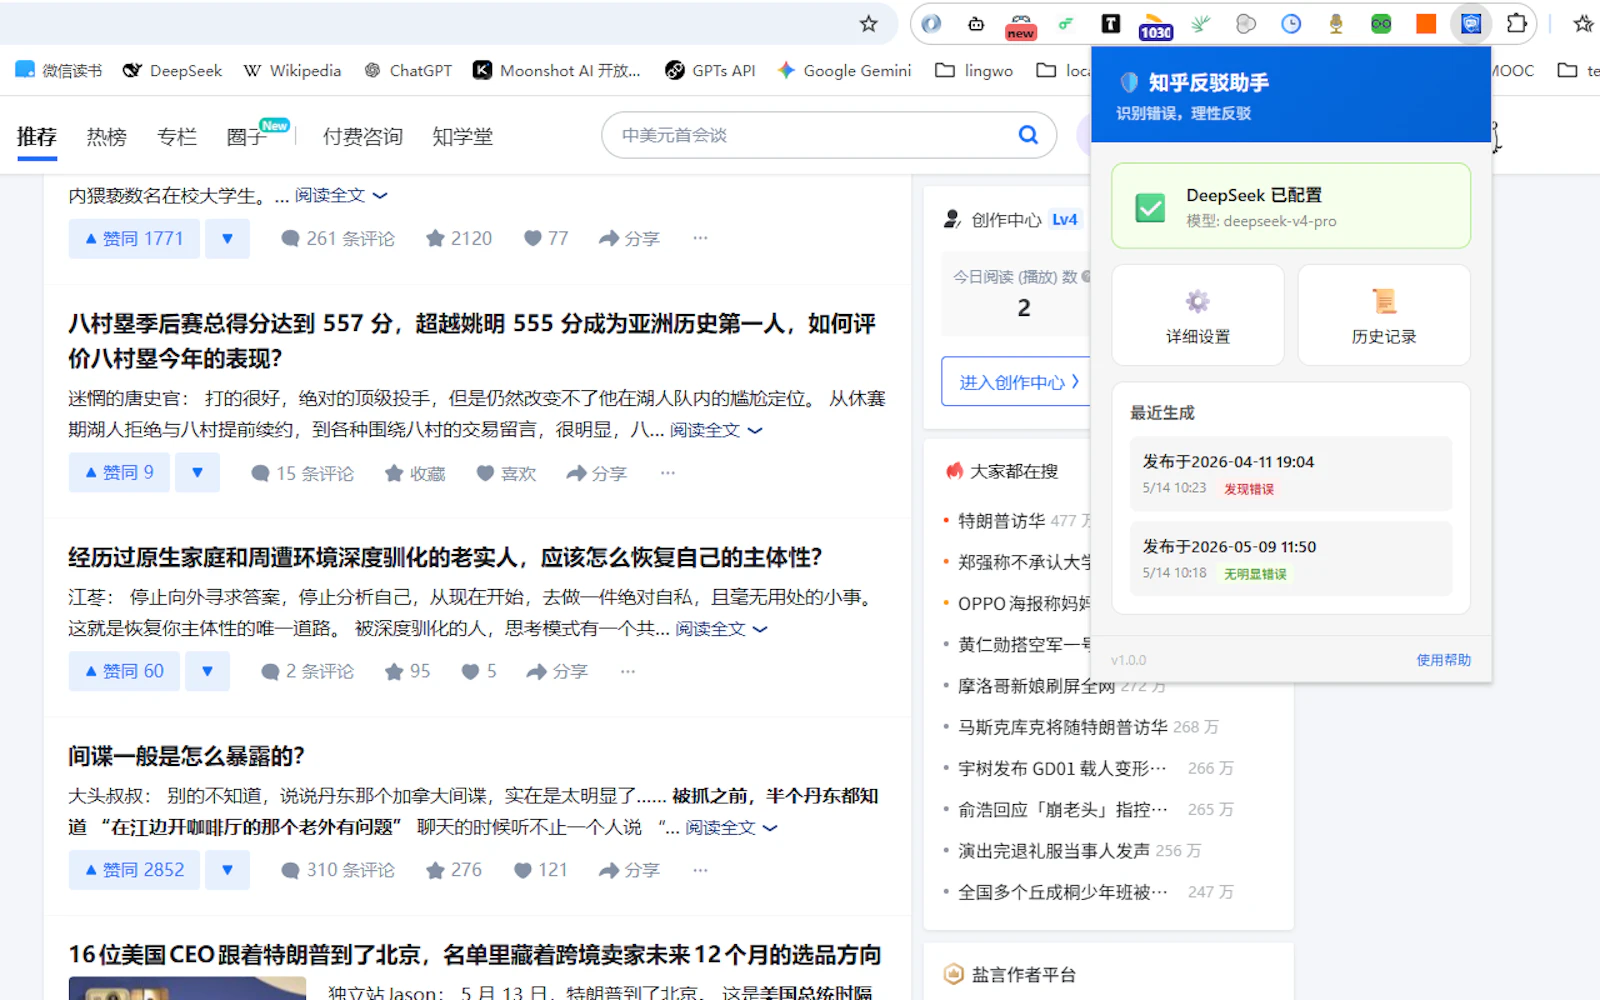Upvote the answer with 赞同 1771

pos(134,239)
